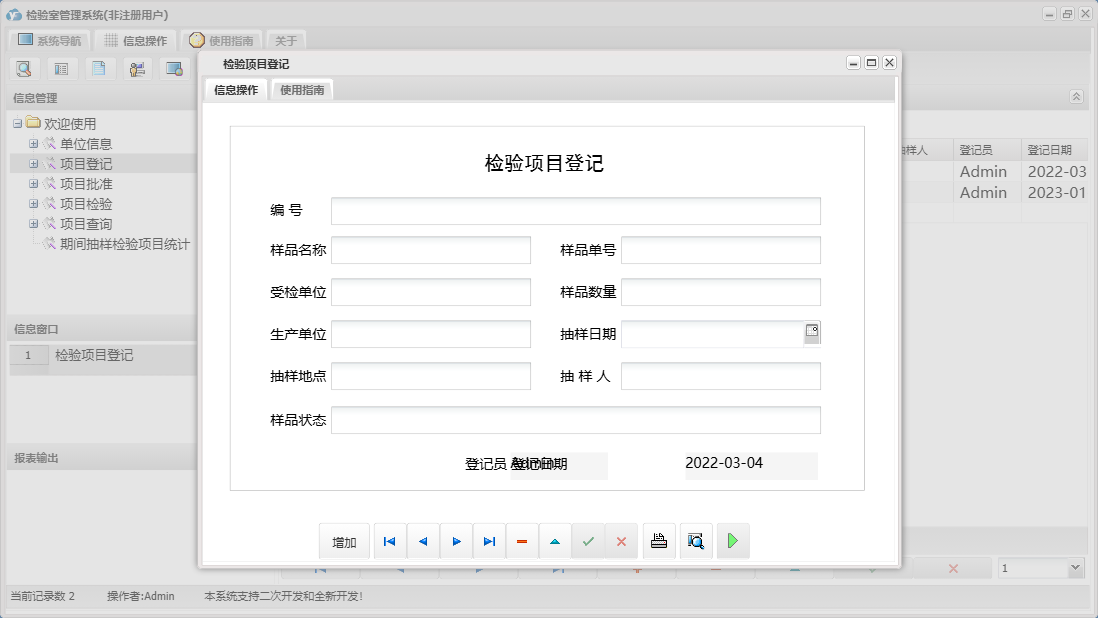
Task: Go to the next record
Action: tap(456, 540)
